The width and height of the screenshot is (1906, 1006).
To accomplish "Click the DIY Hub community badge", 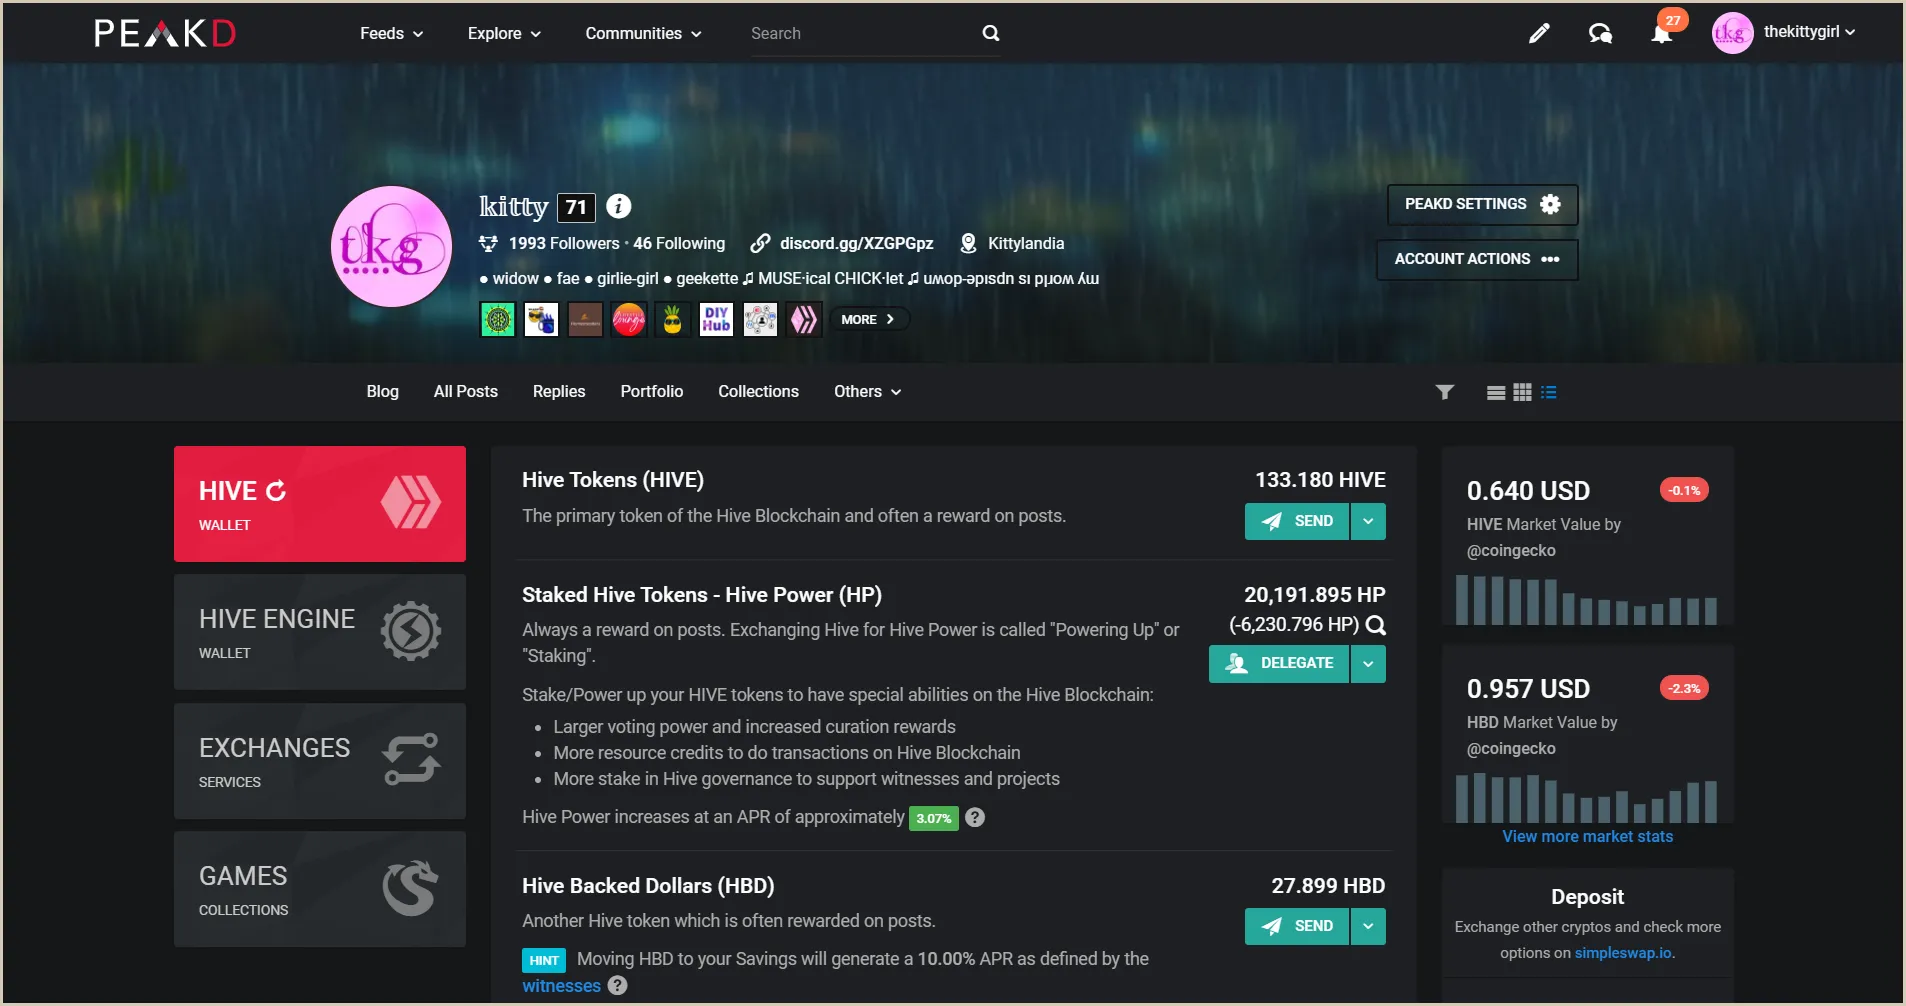I will click(716, 319).
